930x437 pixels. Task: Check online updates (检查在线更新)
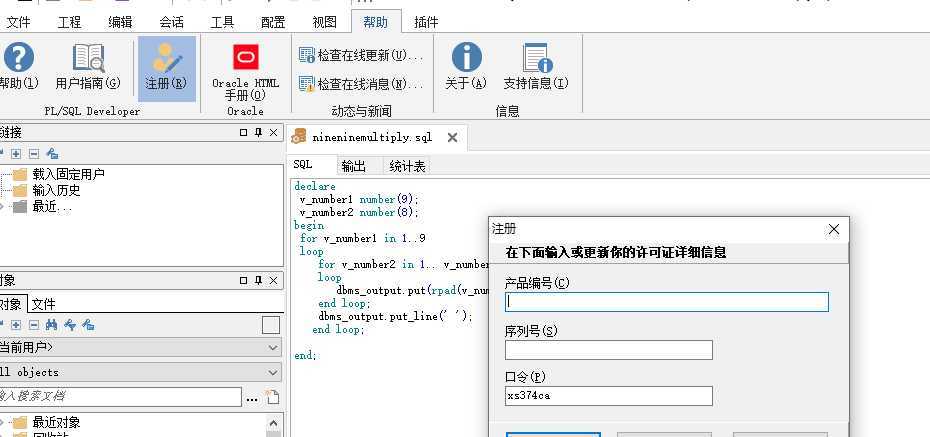click(361, 55)
